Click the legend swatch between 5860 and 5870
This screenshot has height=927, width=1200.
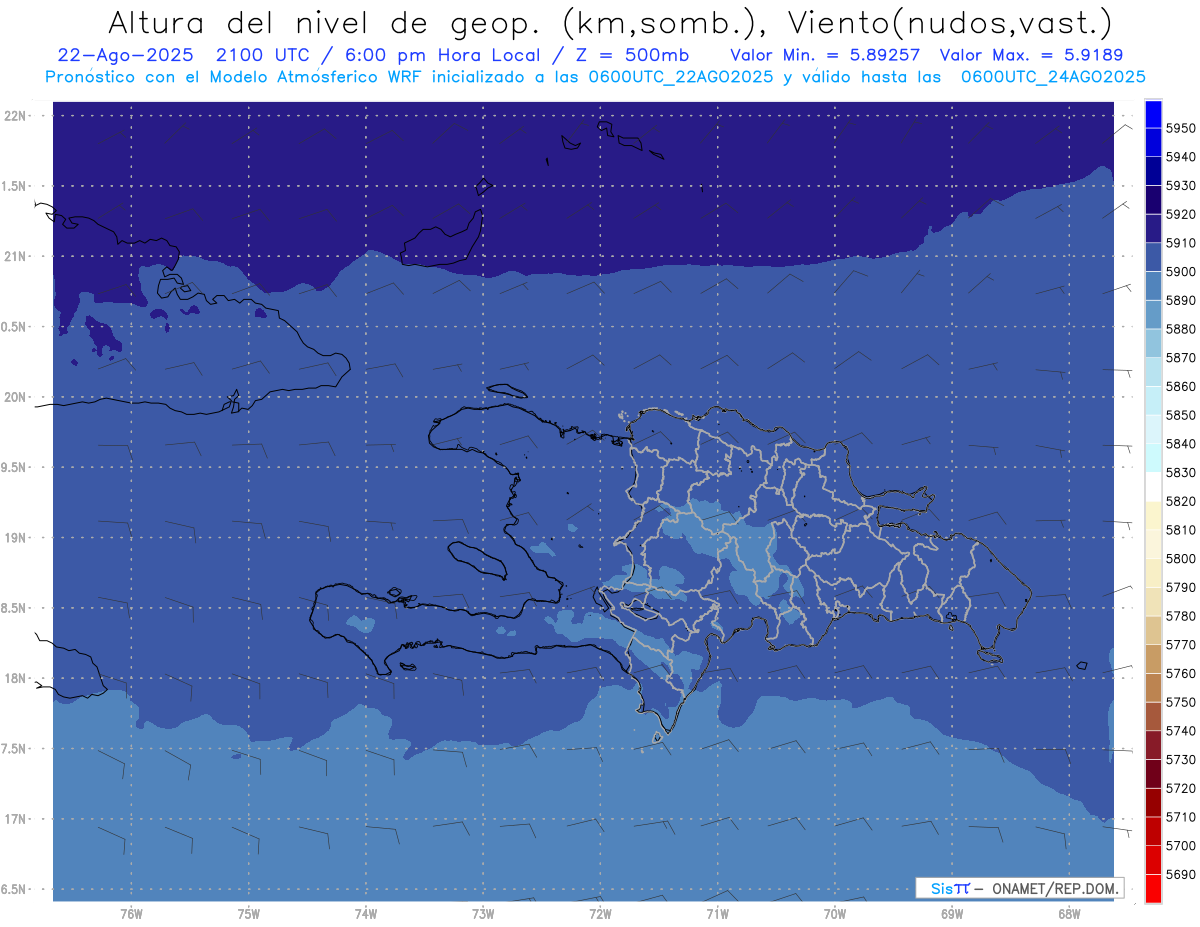1153,372
